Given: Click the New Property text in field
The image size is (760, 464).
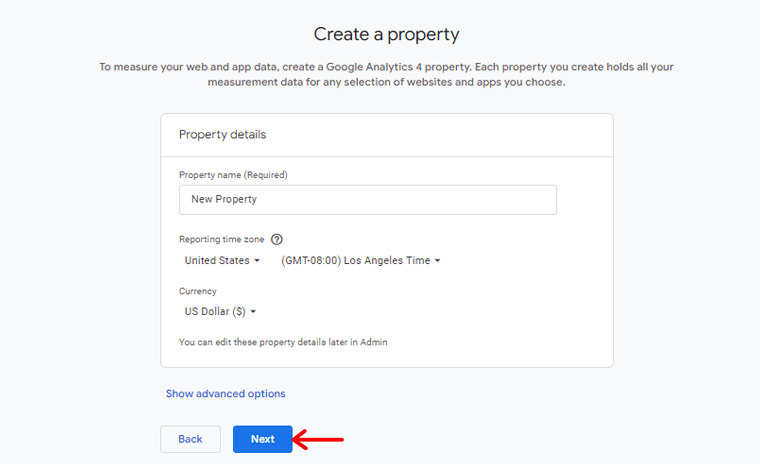Looking at the screenshot, I should [224, 199].
